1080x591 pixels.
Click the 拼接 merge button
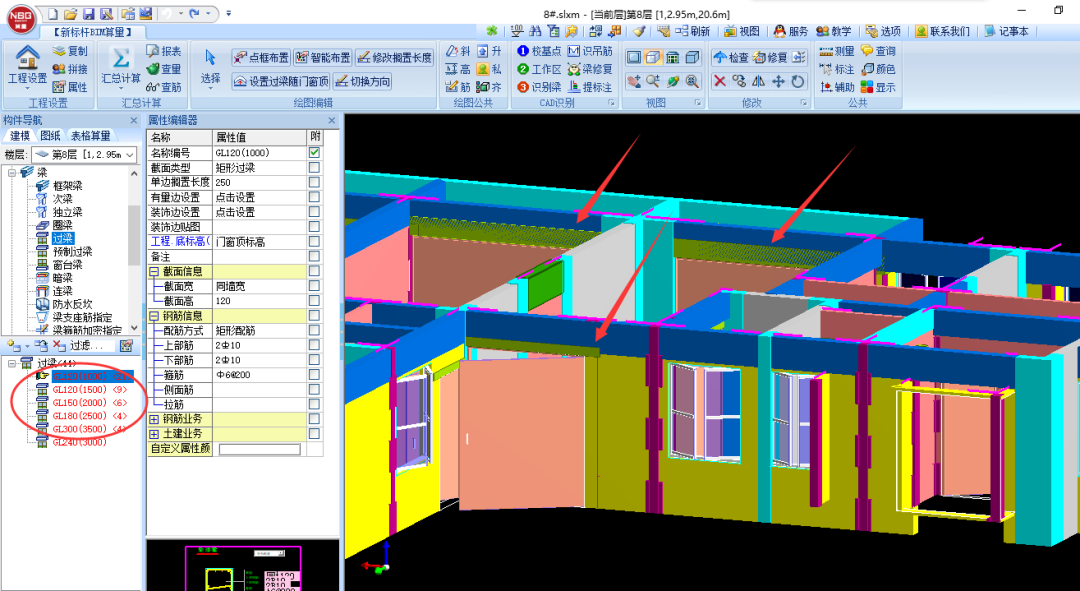pyautogui.click(x=70, y=69)
